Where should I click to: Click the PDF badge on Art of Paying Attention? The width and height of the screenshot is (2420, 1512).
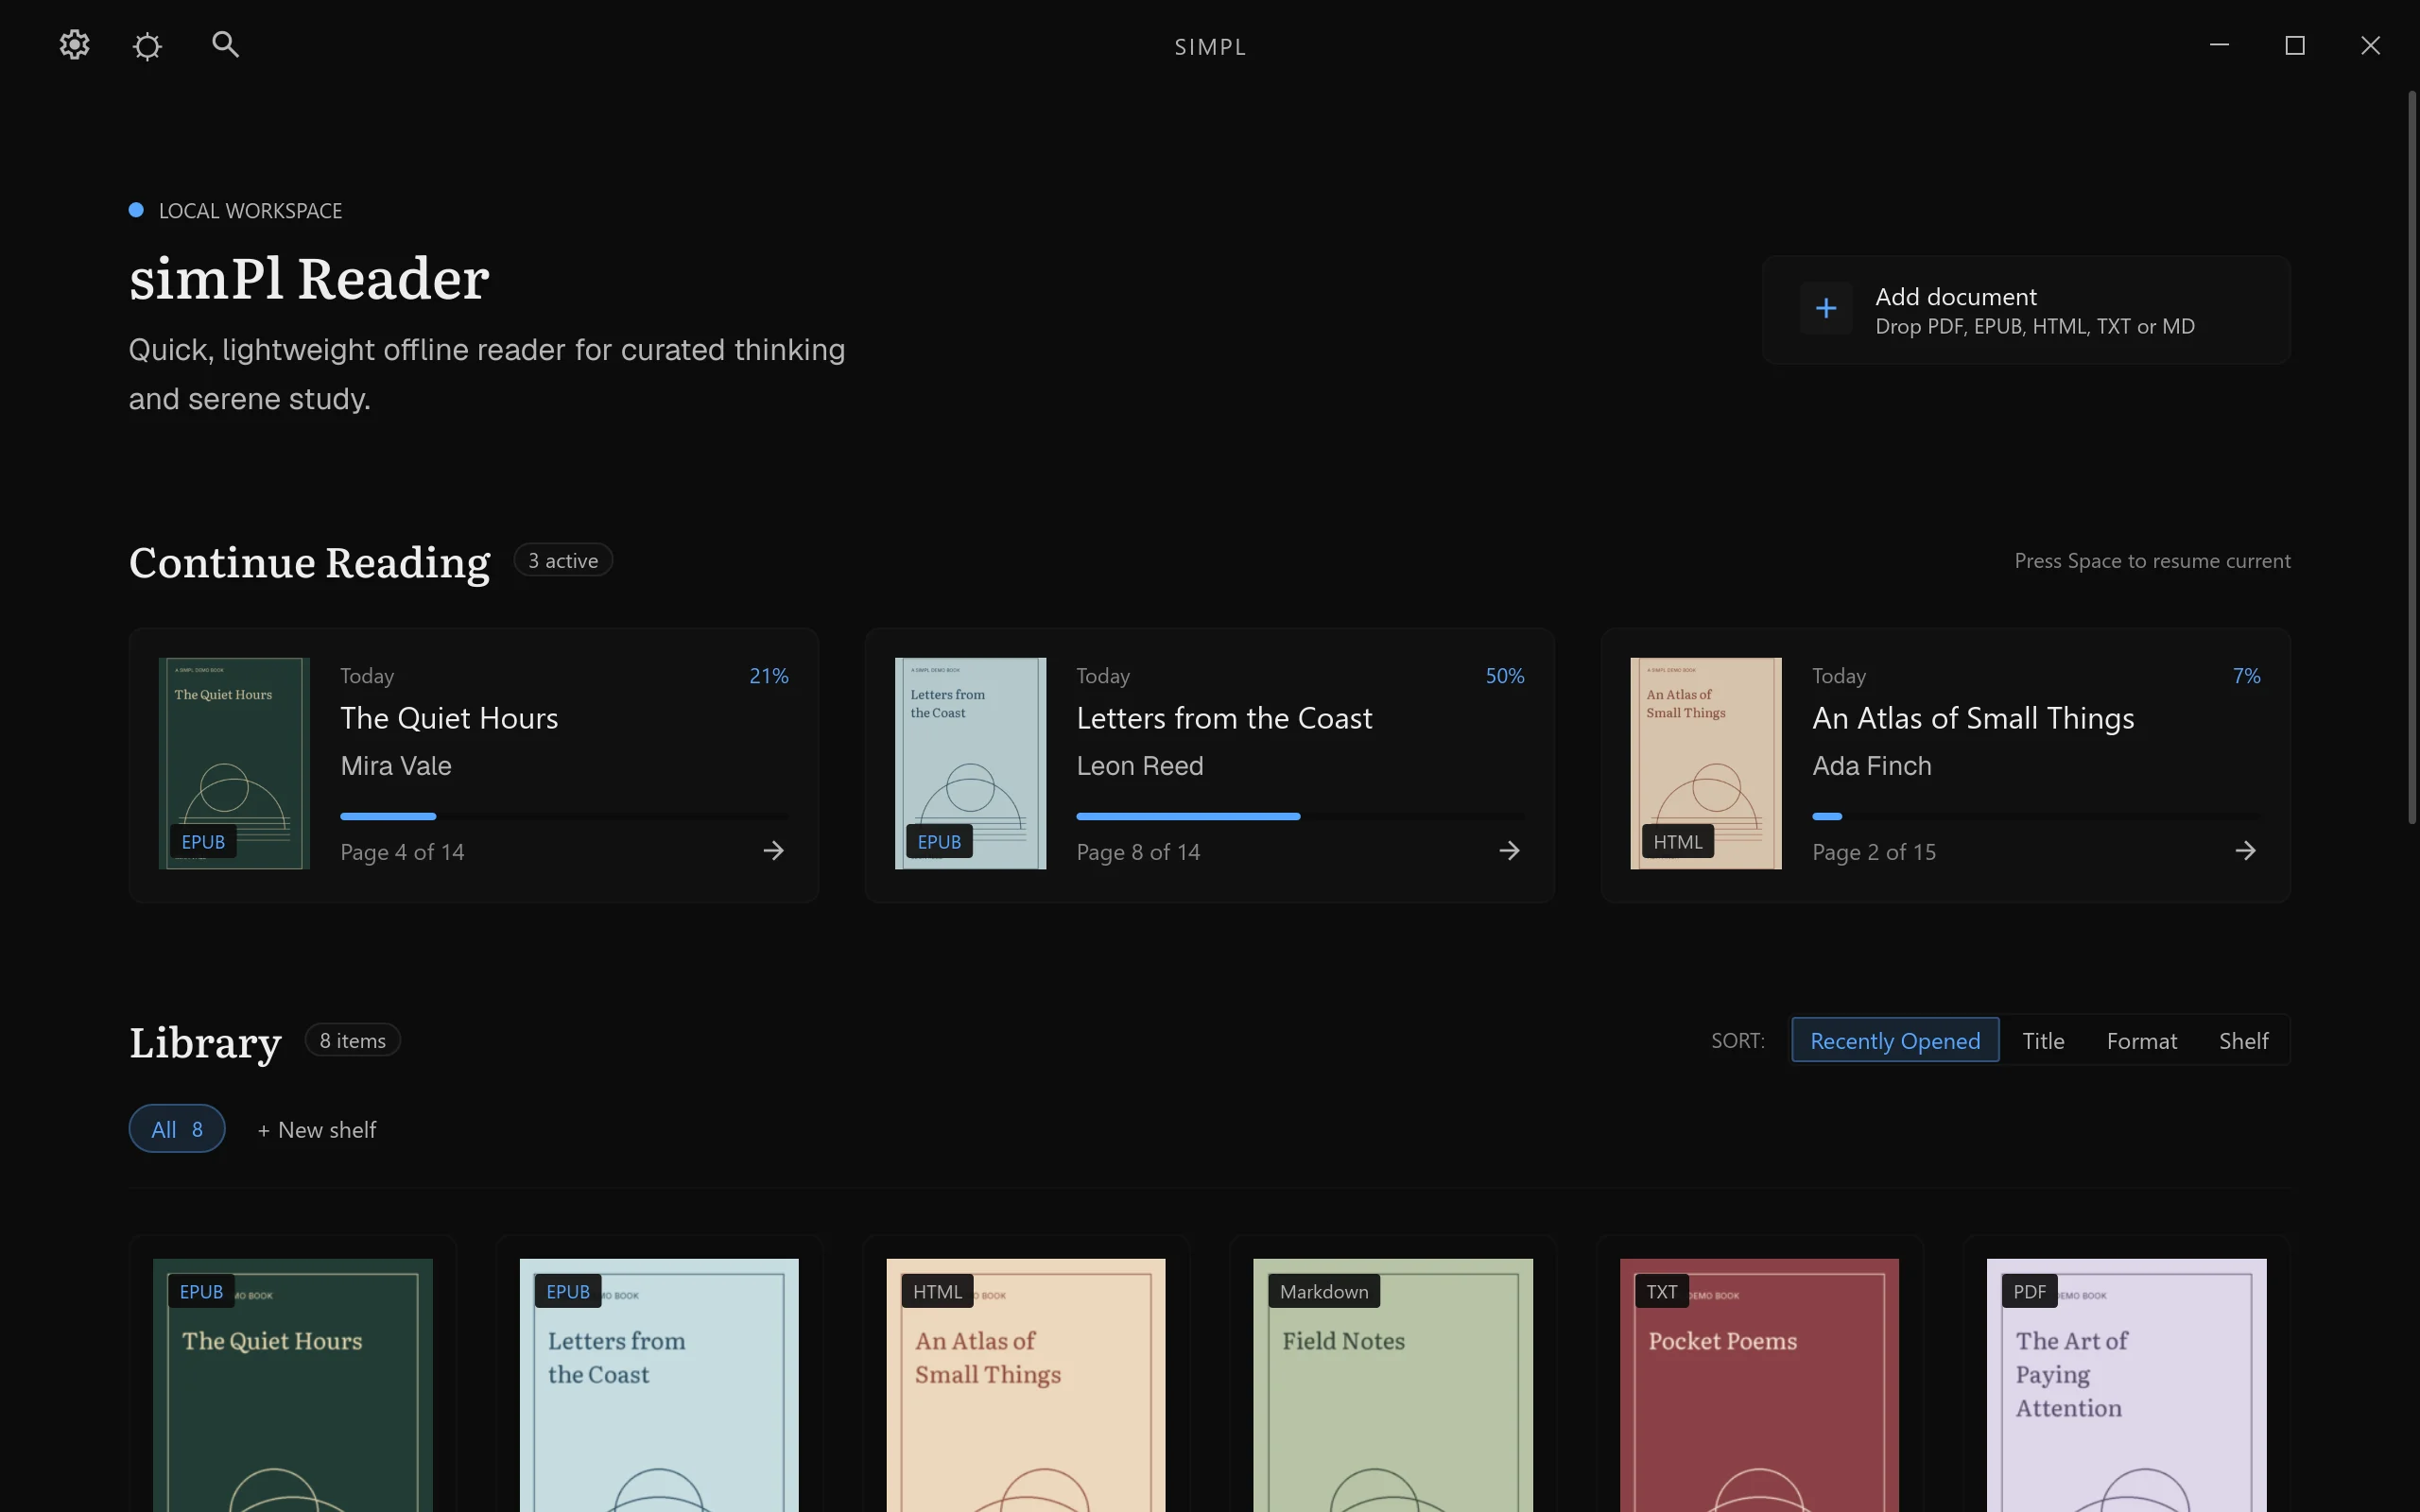tap(2029, 1291)
